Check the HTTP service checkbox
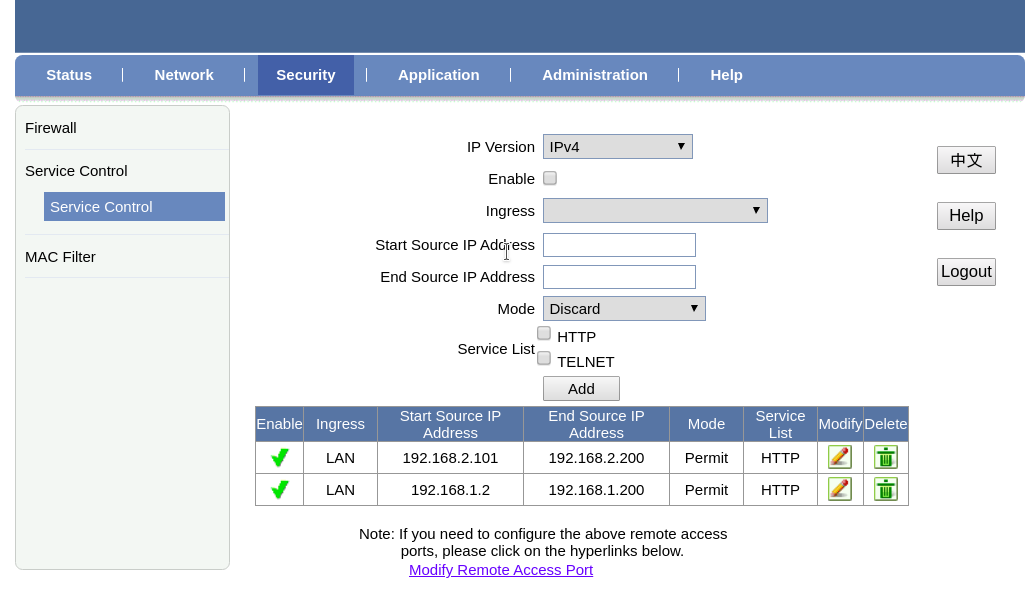Image resolution: width=1027 pixels, height=598 pixels. [544, 333]
